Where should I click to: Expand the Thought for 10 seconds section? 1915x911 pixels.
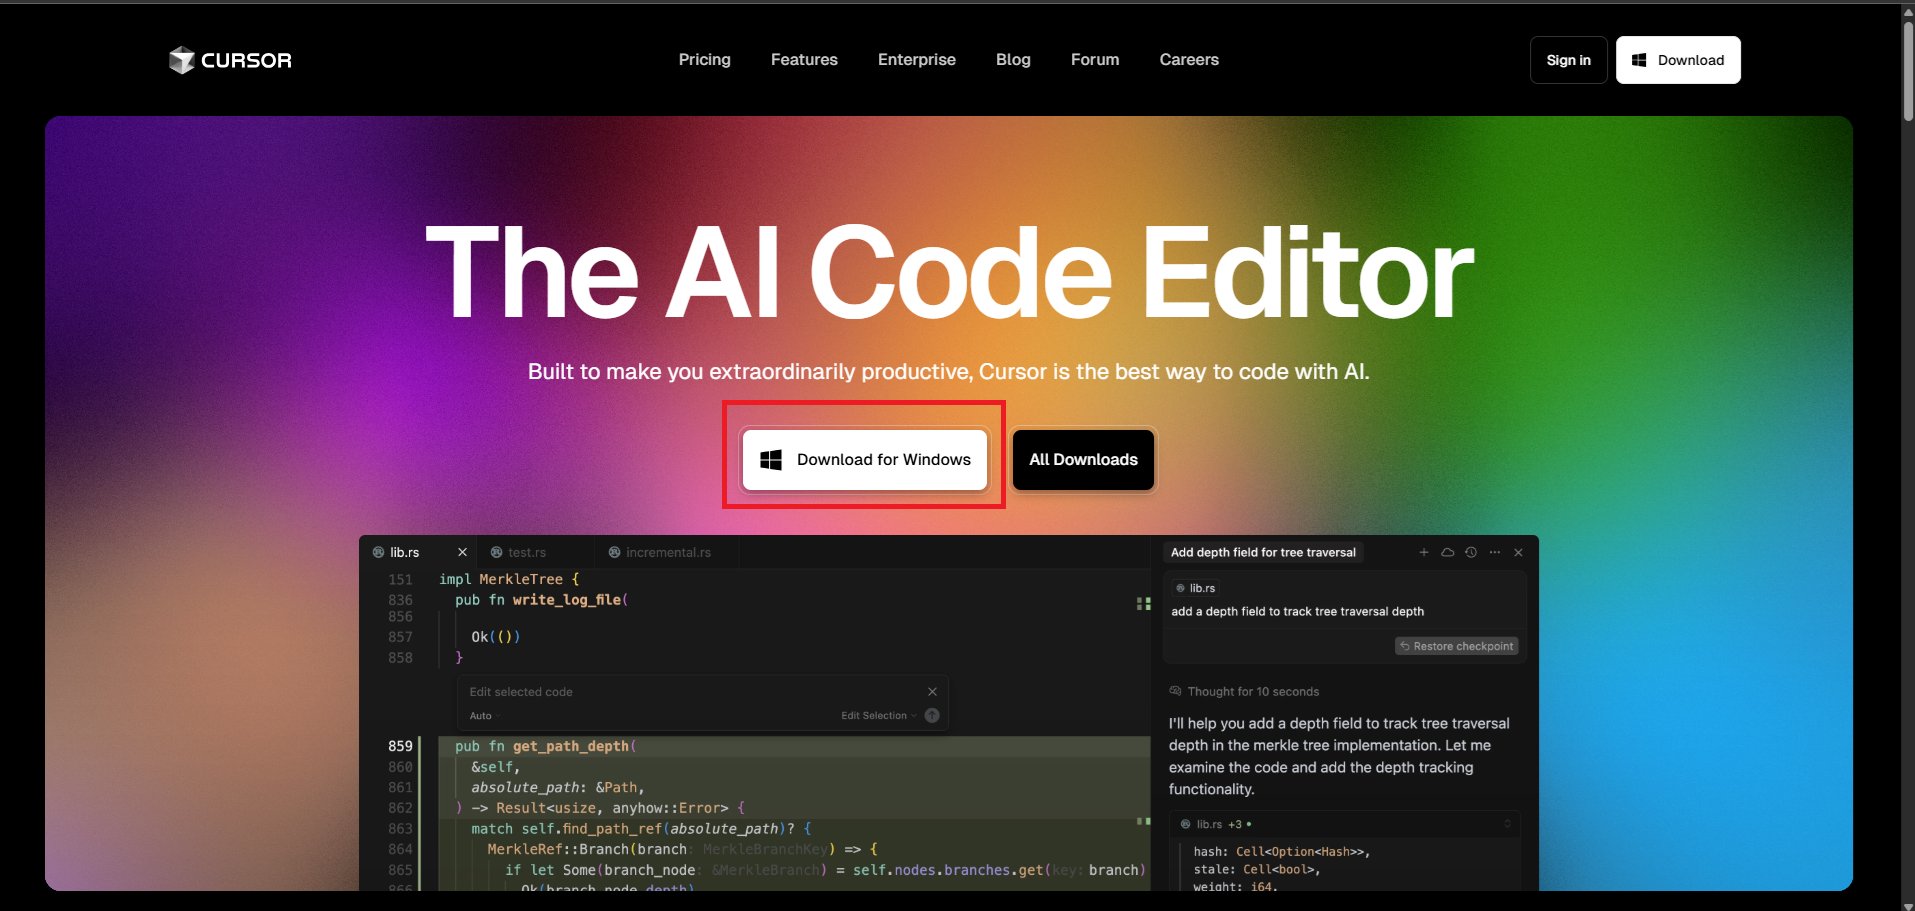(x=1252, y=692)
